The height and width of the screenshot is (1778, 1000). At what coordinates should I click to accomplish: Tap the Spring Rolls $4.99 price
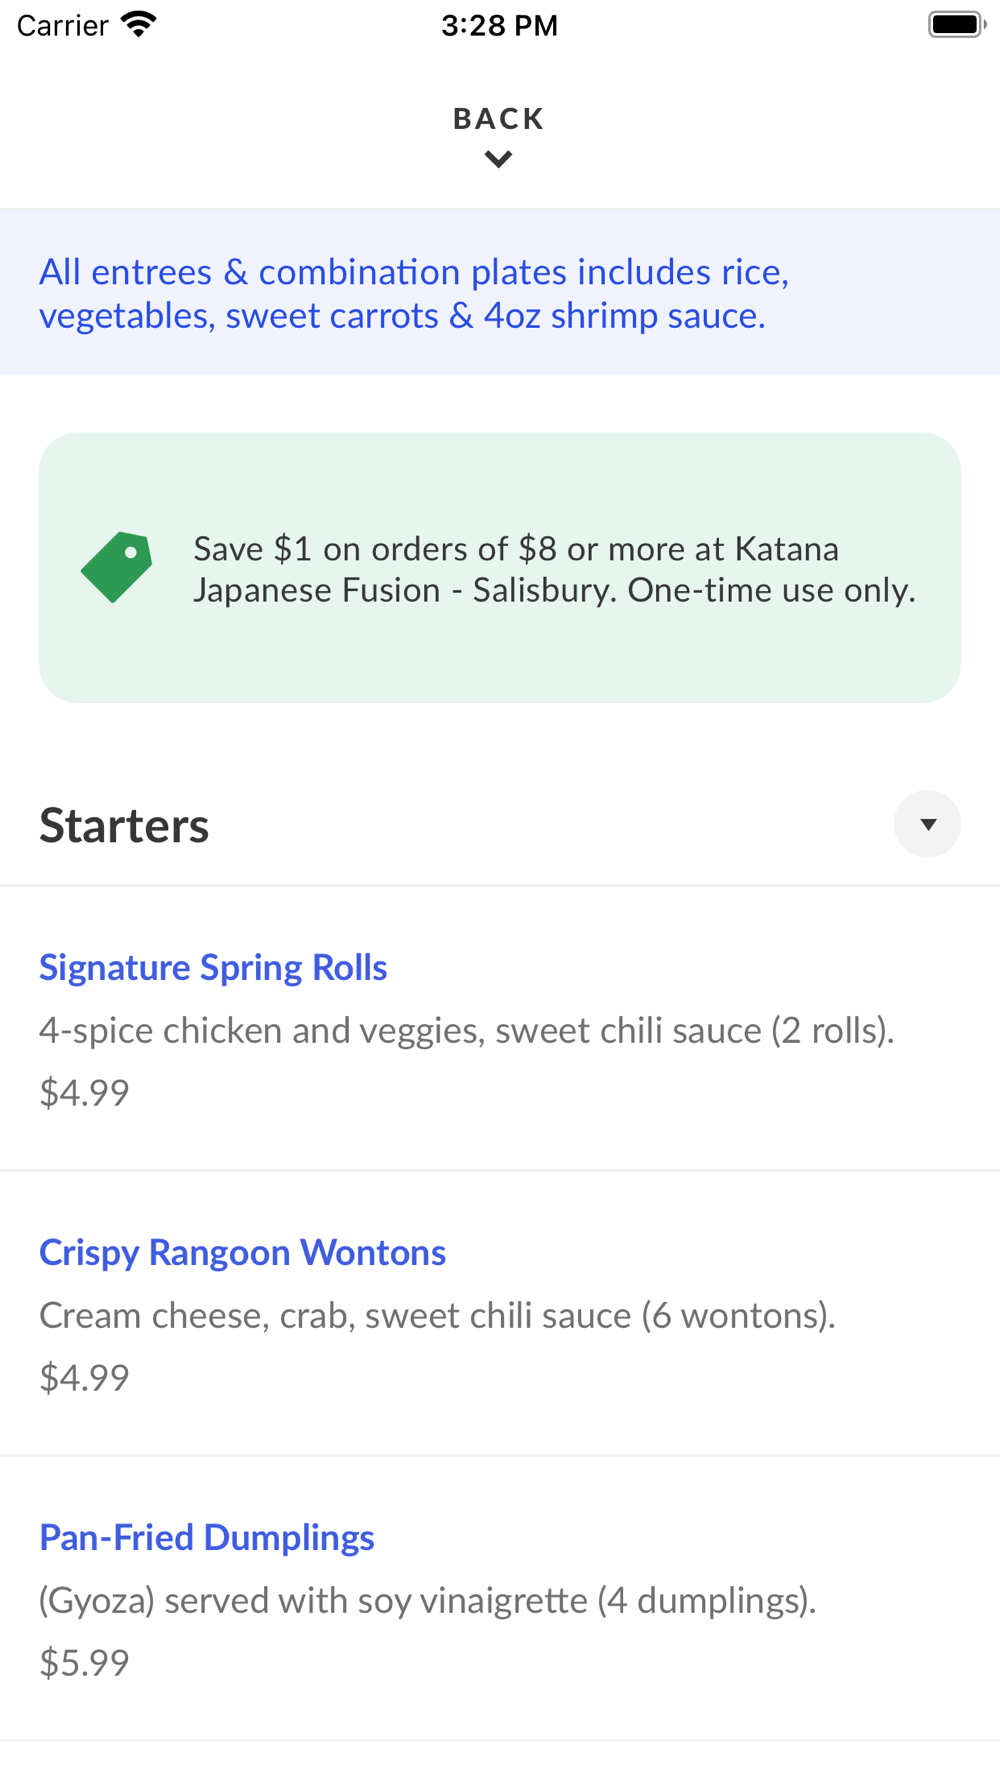click(84, 1092)
